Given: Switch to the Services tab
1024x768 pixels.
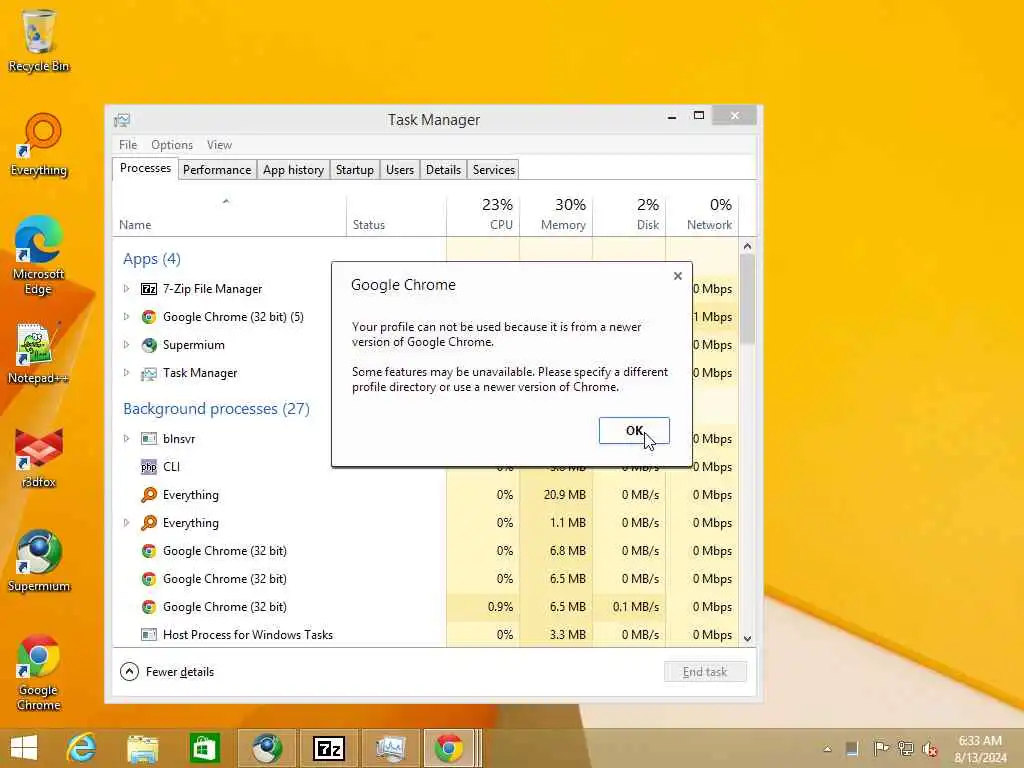Looking at the screenshot, I should point(494,170).
